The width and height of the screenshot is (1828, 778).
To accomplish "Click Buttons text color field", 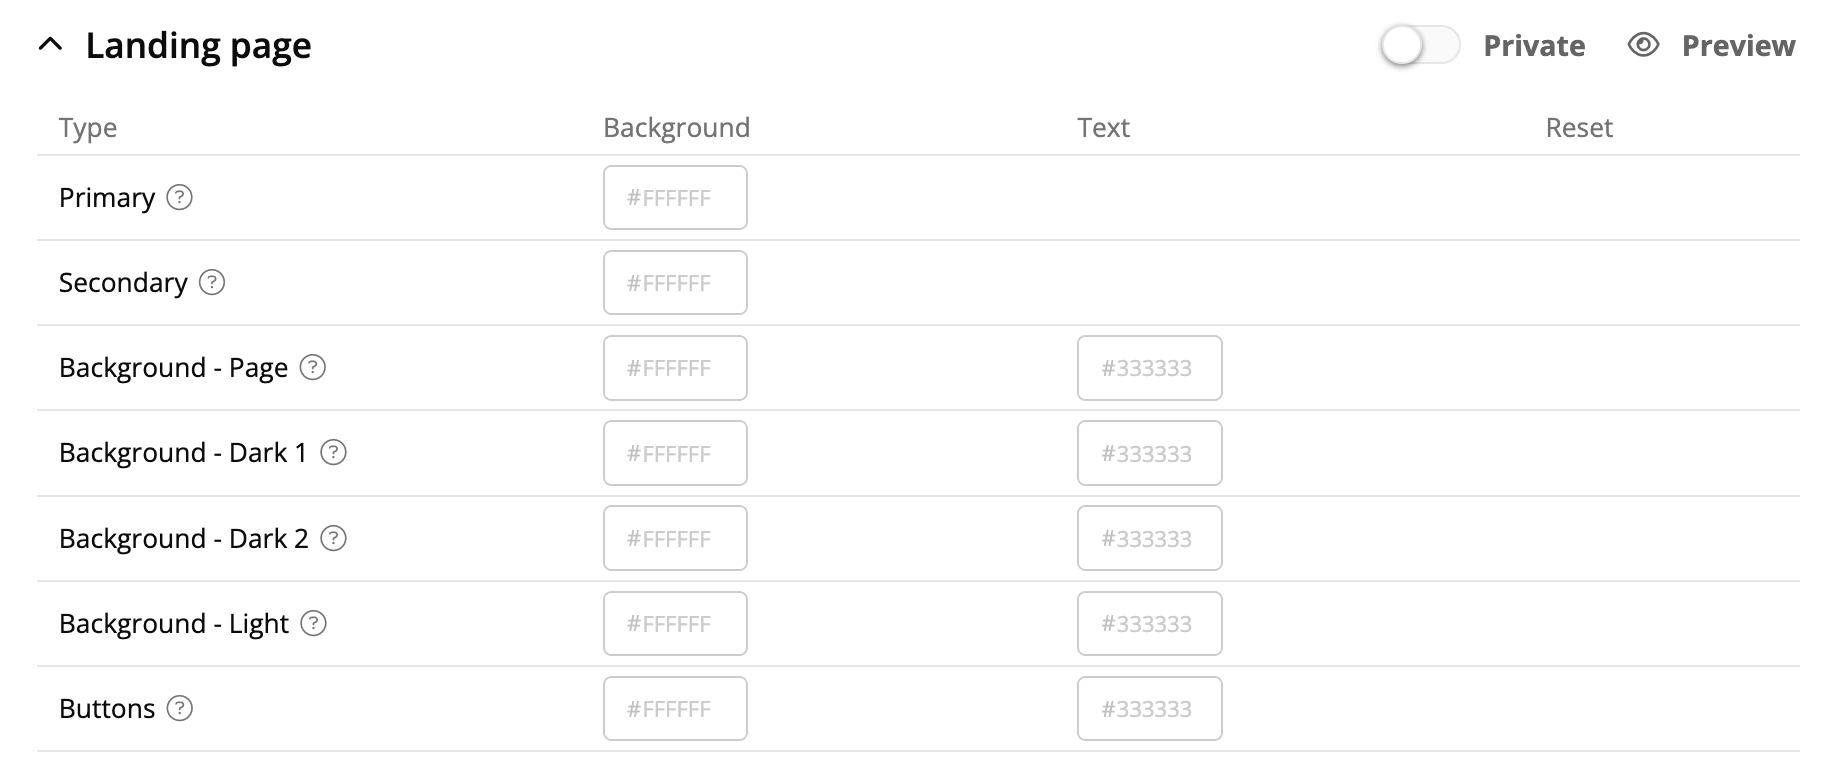I will click(1149, 709).
